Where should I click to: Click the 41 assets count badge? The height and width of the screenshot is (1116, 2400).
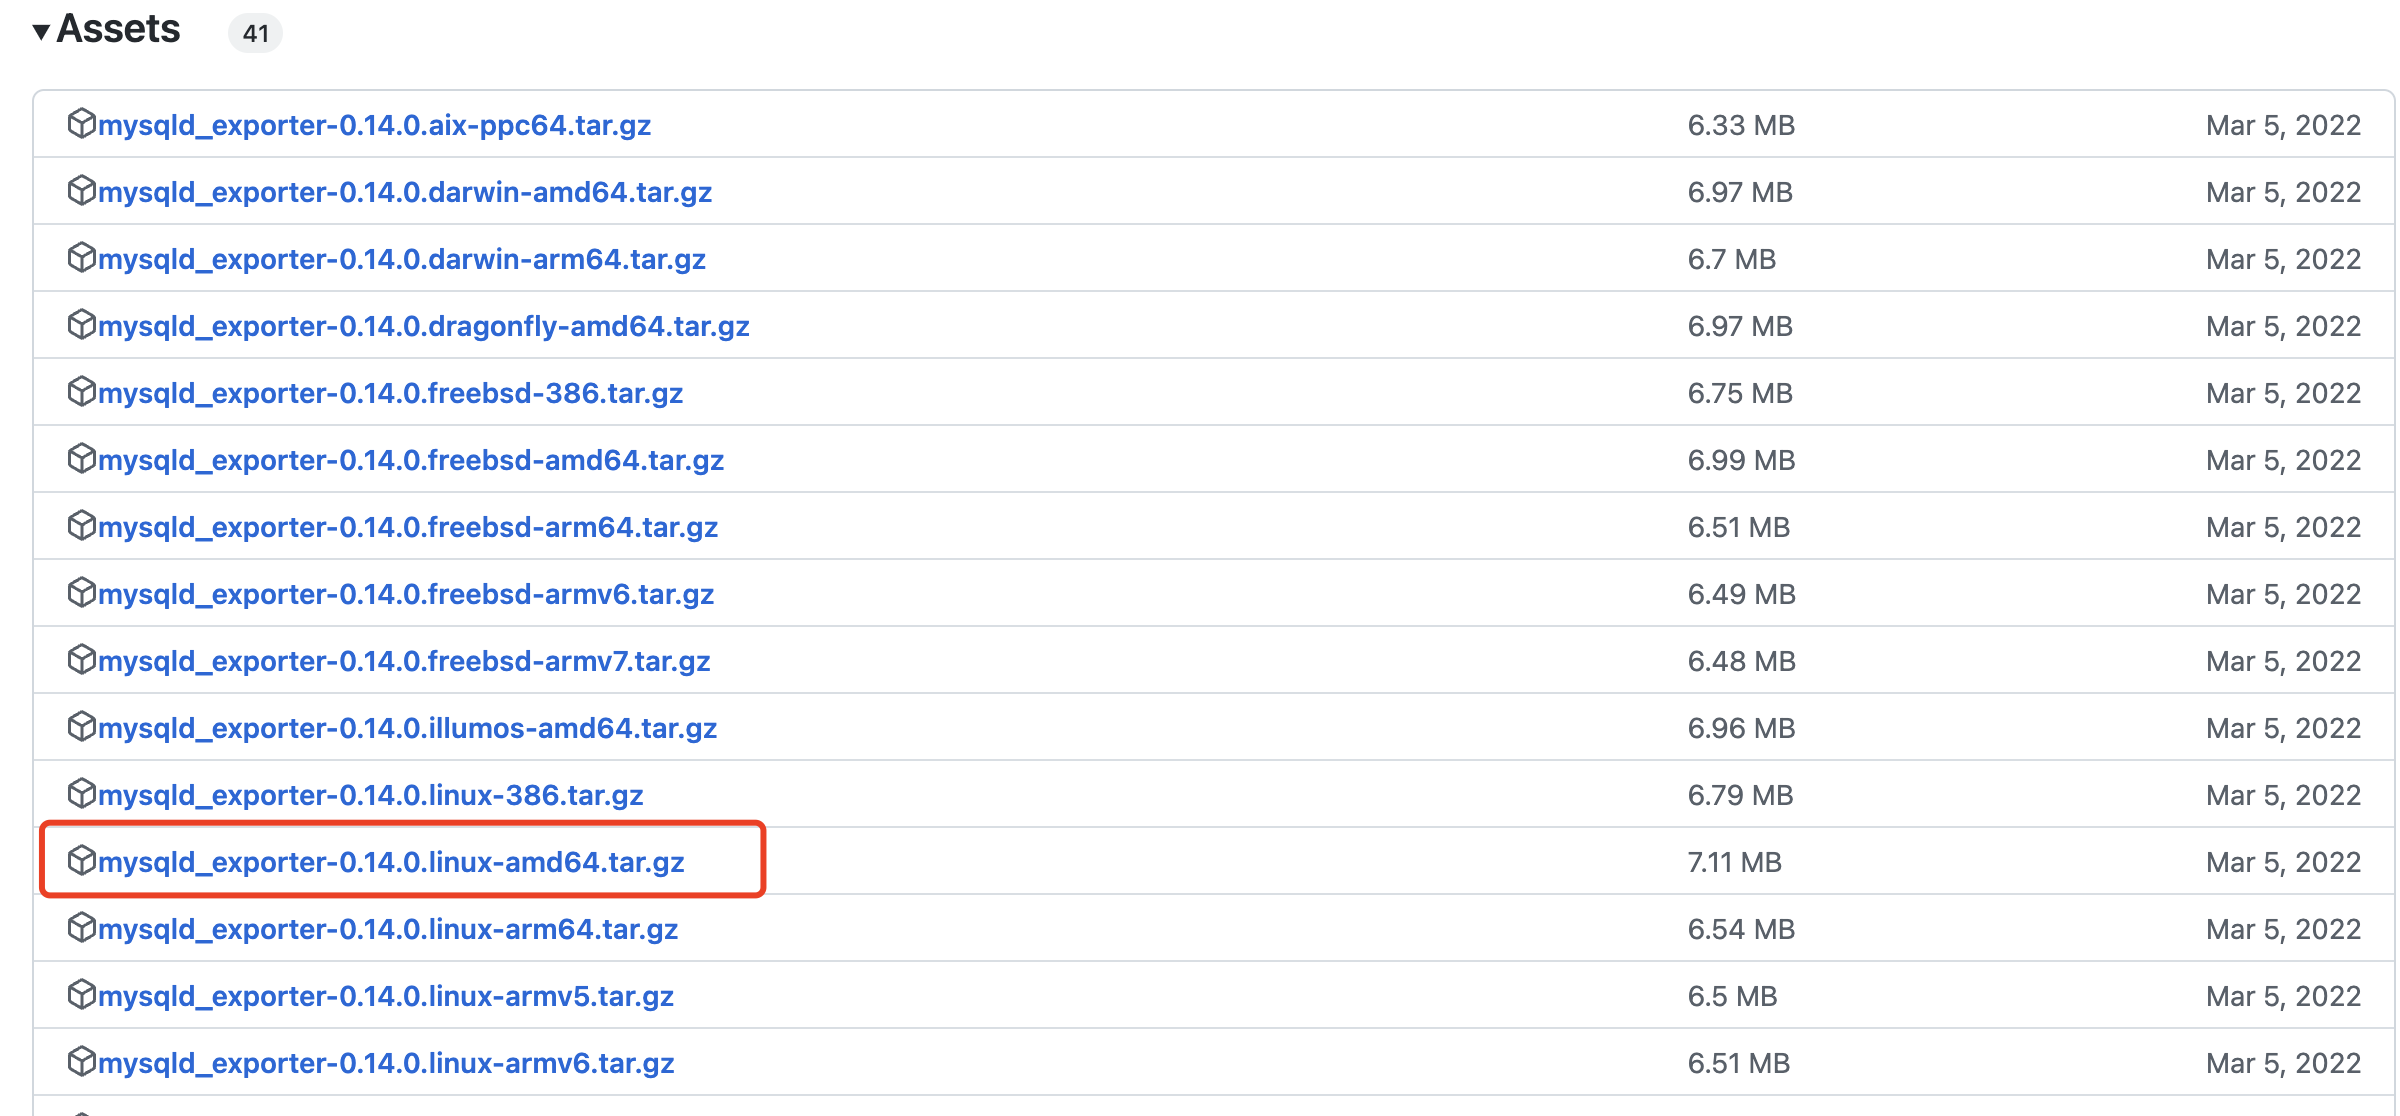[x=256, y=34]
